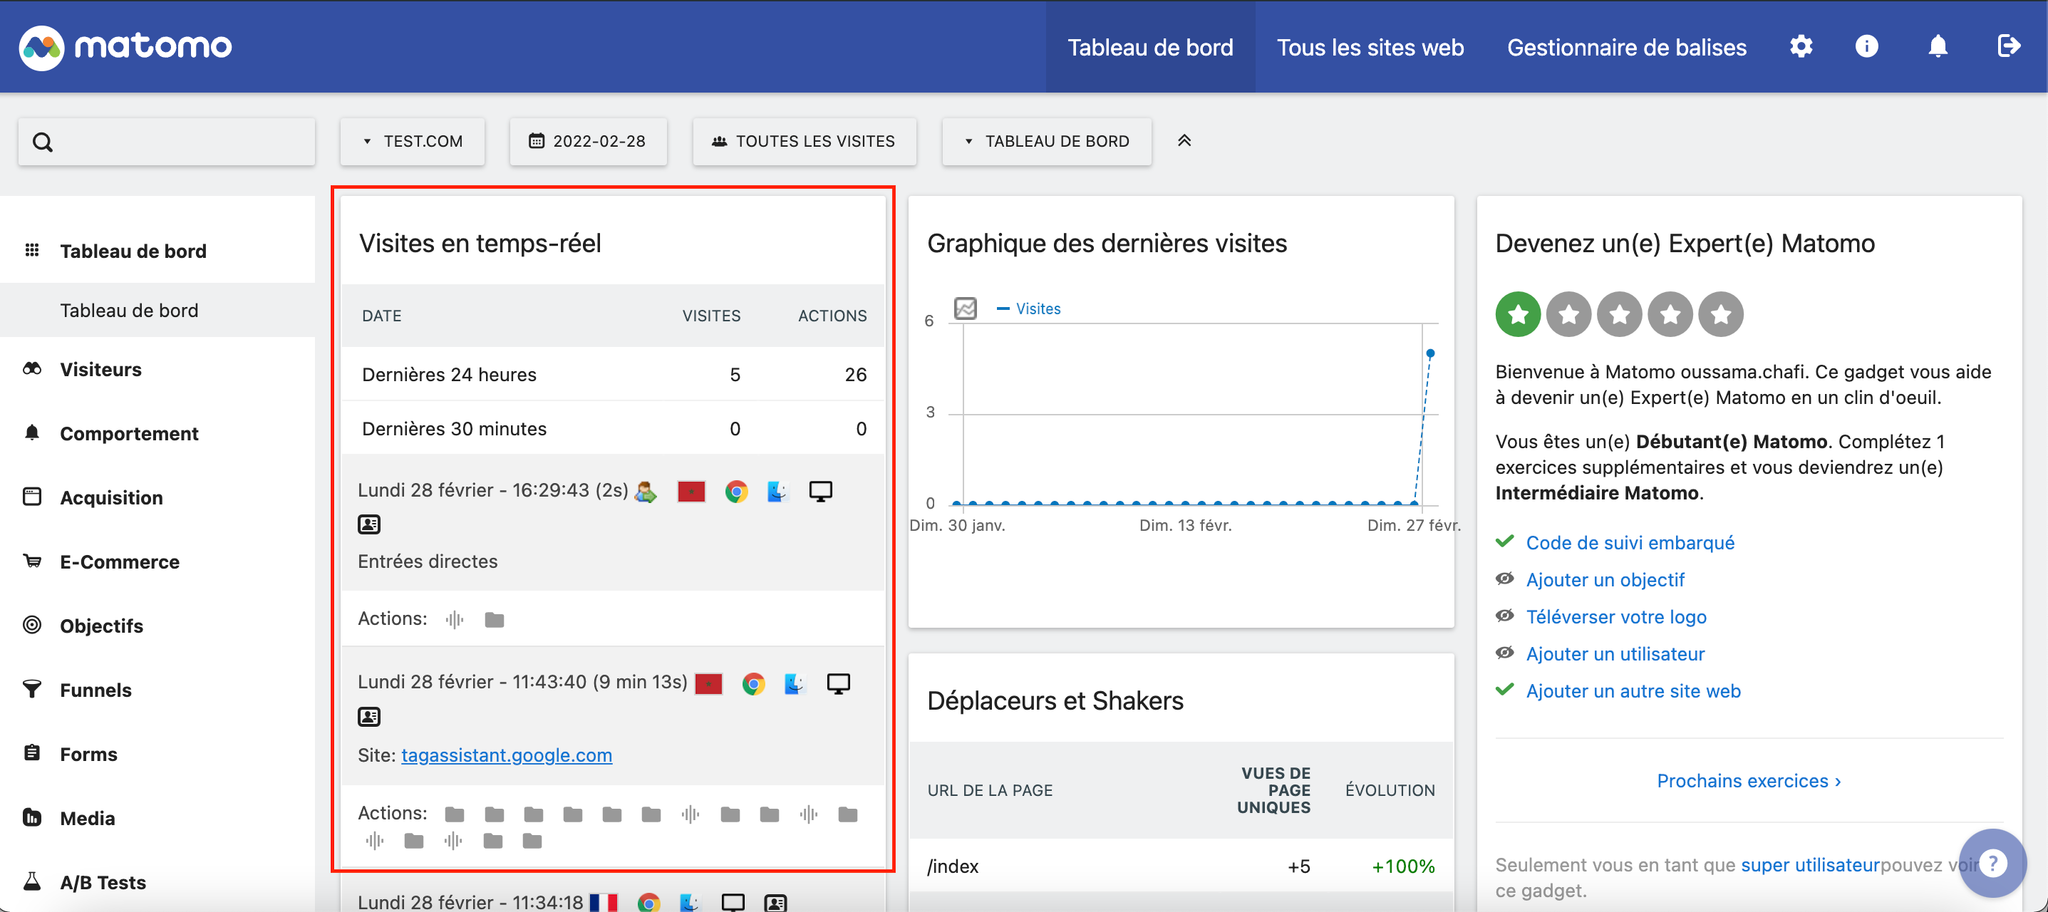This screenshot has width=2048, height=912.
Task: Click the Matomo logo
Action: coord(126,46)
